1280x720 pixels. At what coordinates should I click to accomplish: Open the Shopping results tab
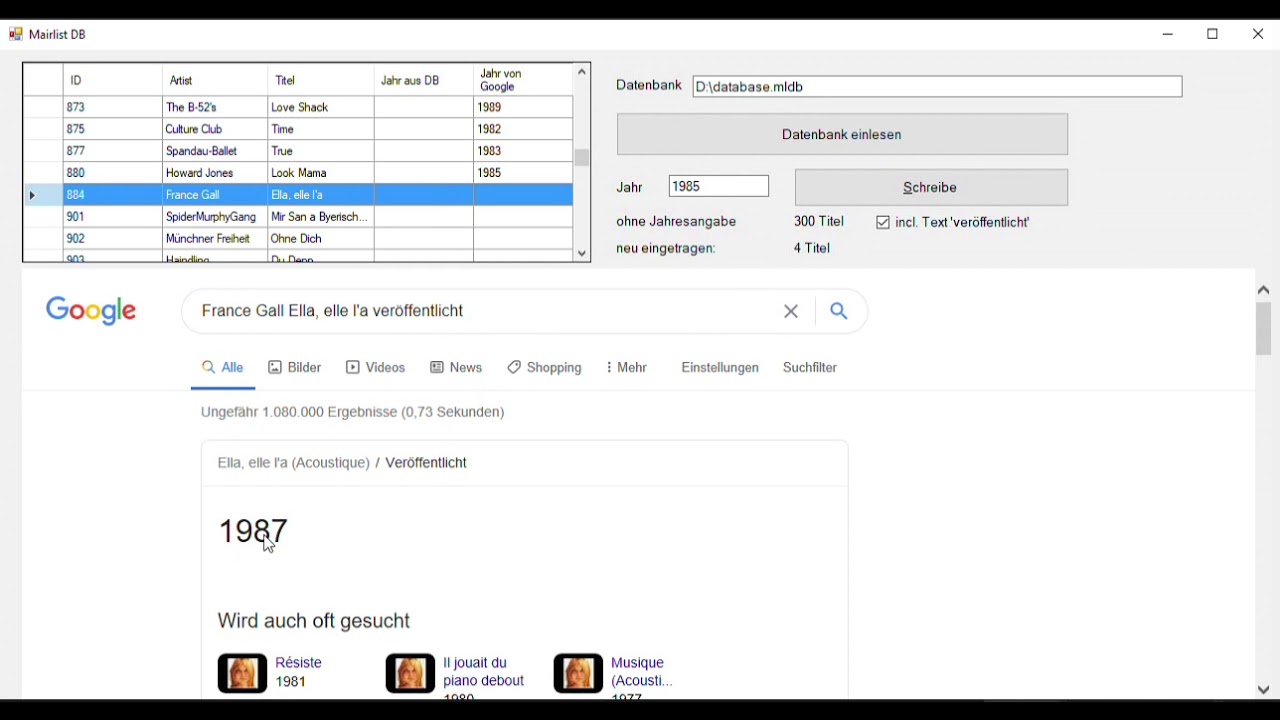tap(545, 368)
